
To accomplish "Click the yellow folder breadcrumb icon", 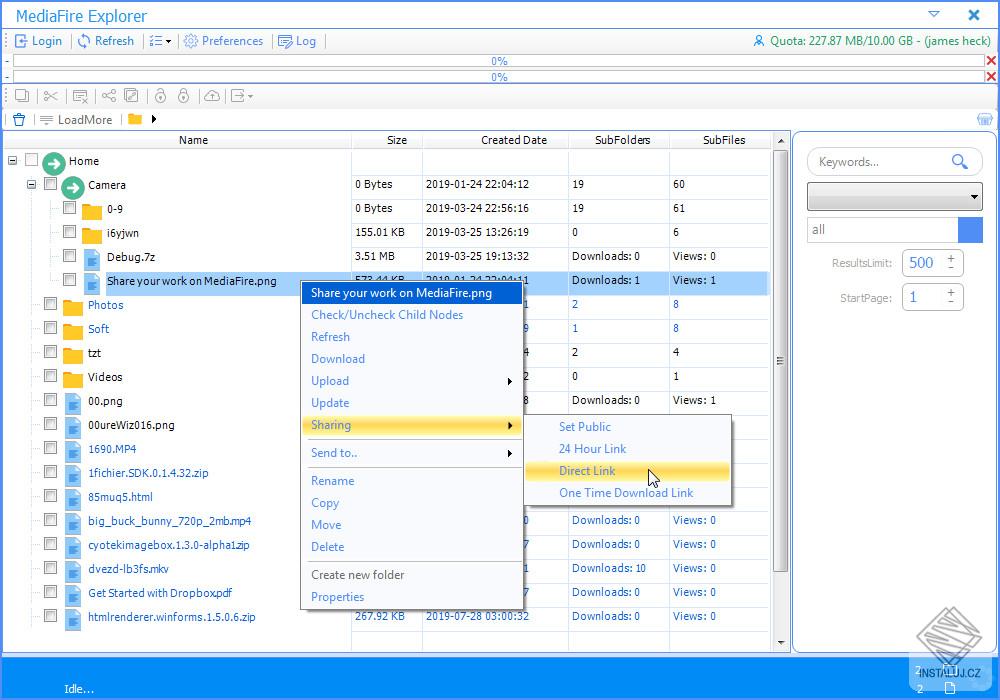I will (135, 119).
